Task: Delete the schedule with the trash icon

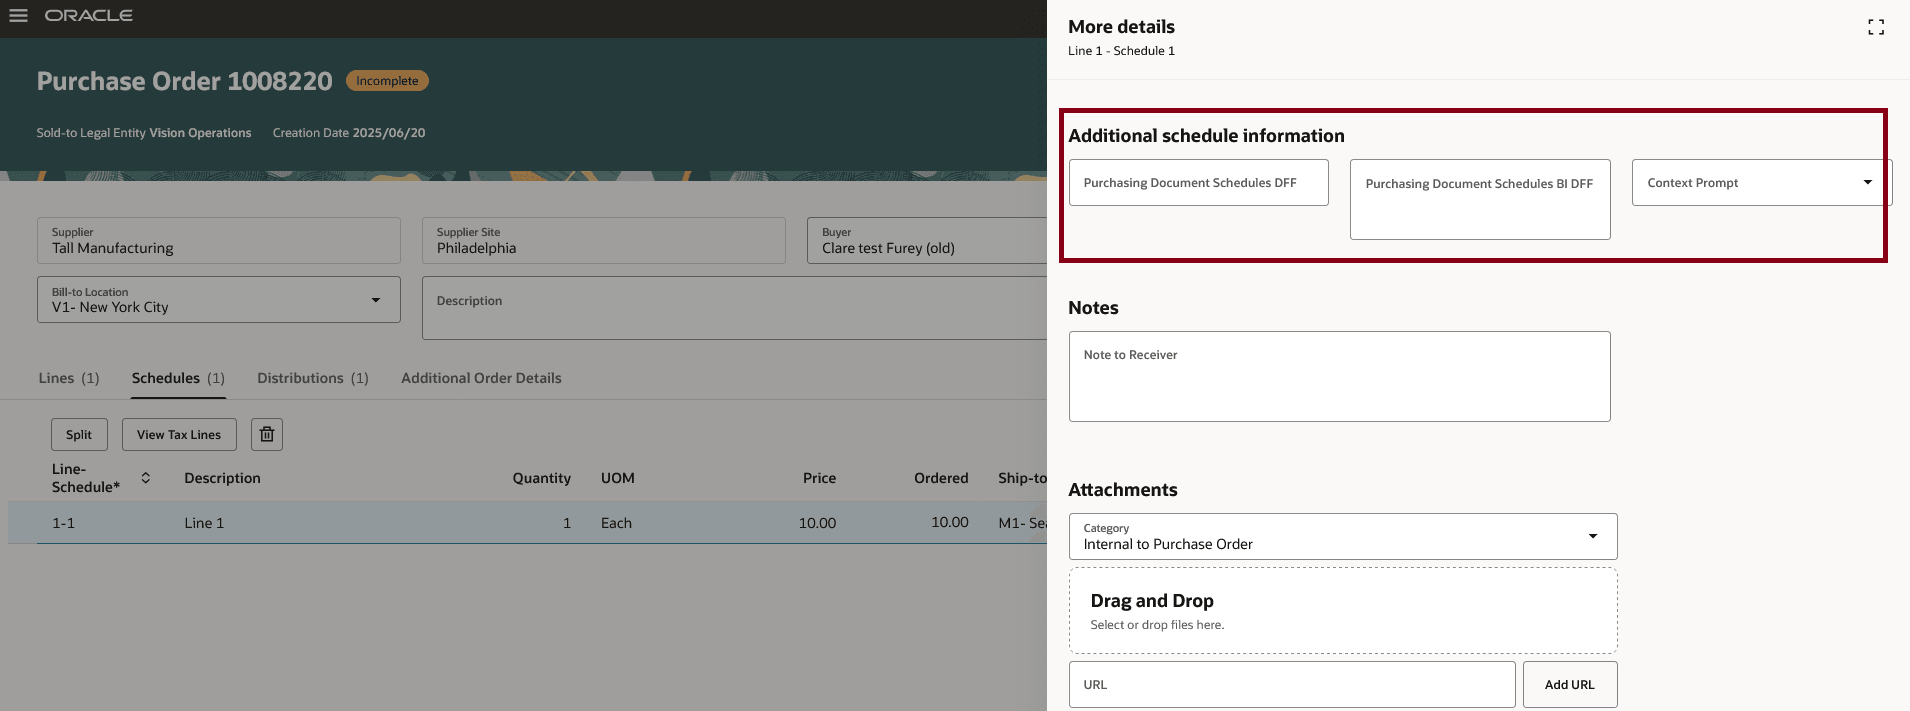Action: 267,434
